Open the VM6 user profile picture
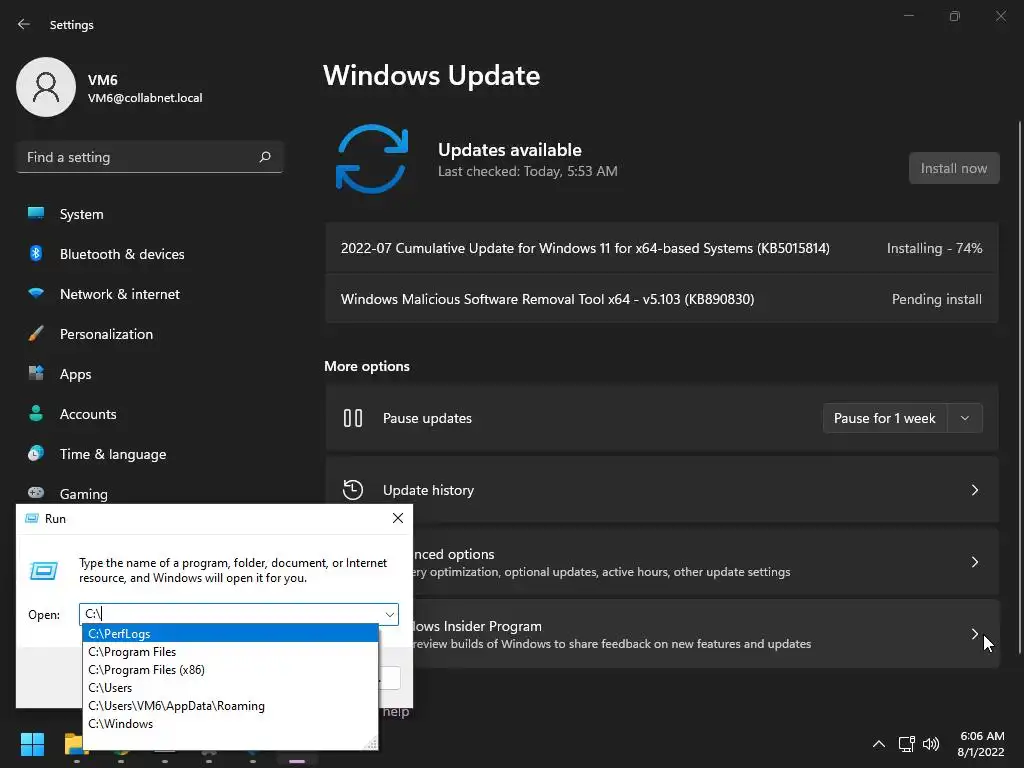The image size is (1024, 768). [x=46, y=87]
